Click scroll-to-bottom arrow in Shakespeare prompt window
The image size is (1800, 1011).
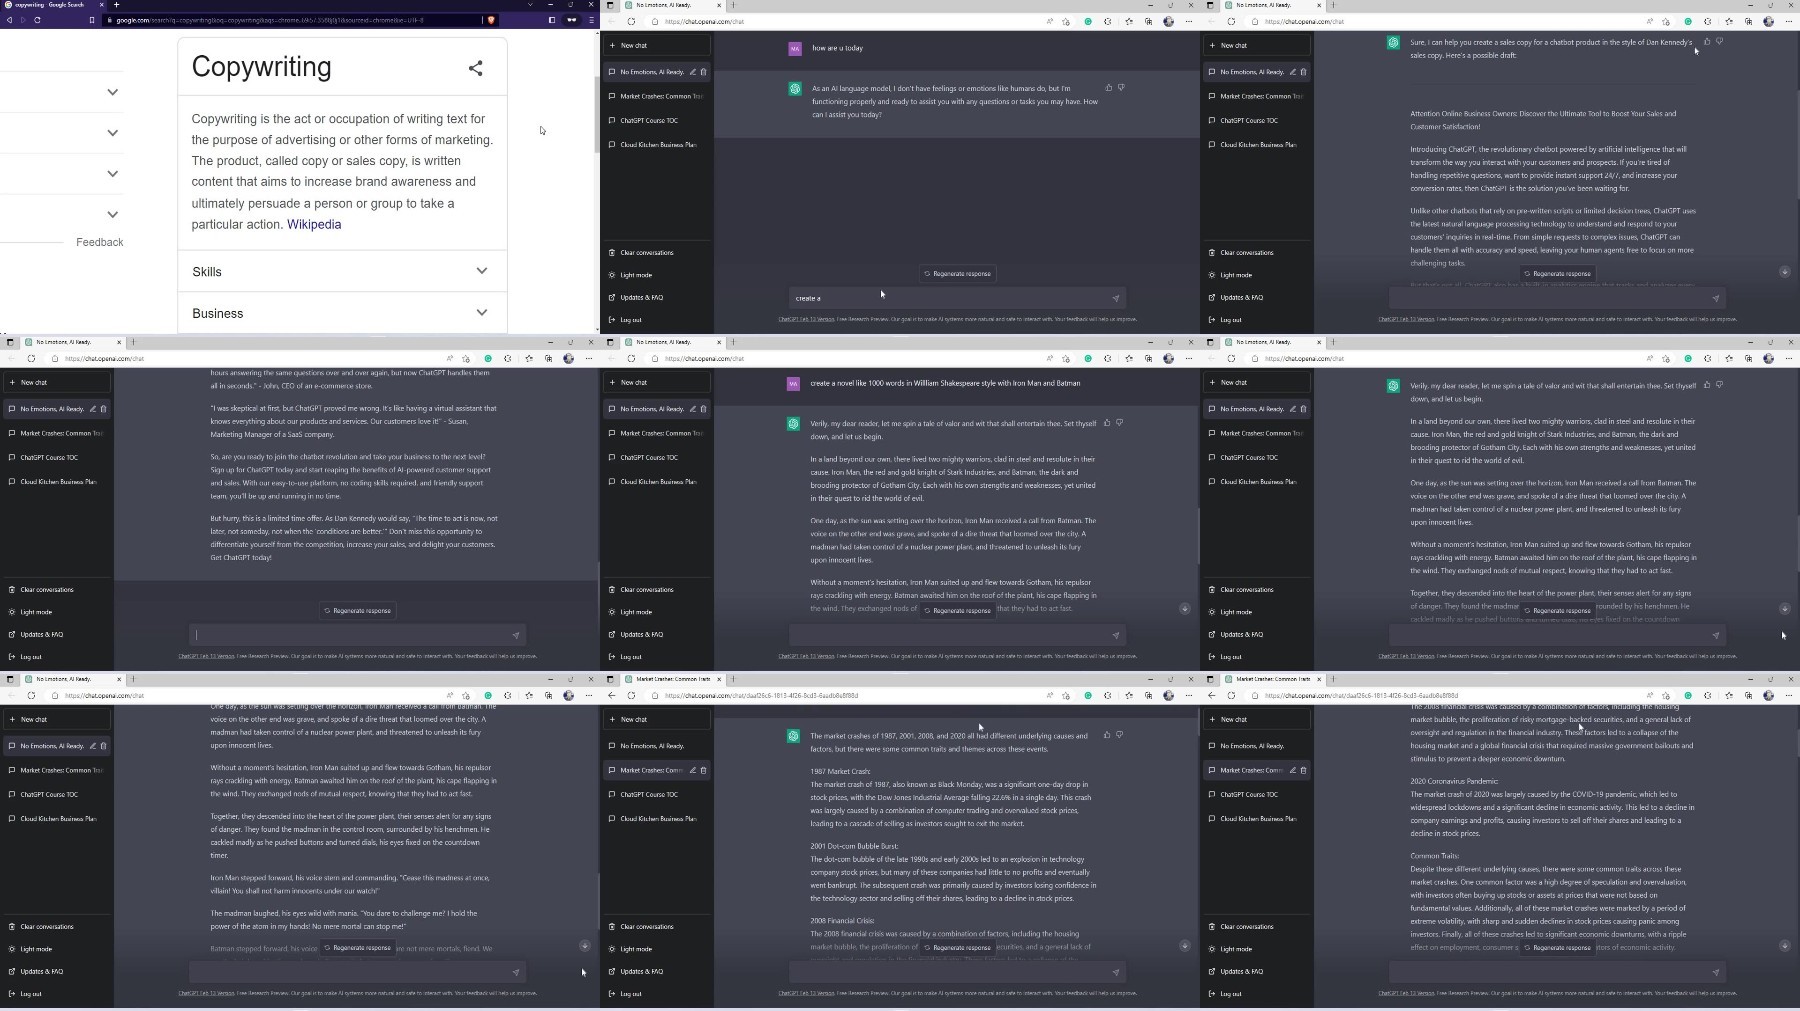click(x=1185, y=609)
